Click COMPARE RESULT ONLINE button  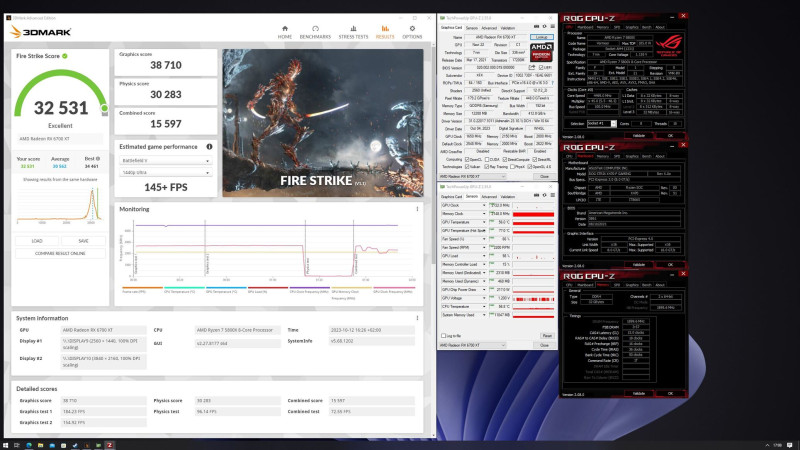click(60, 254)
